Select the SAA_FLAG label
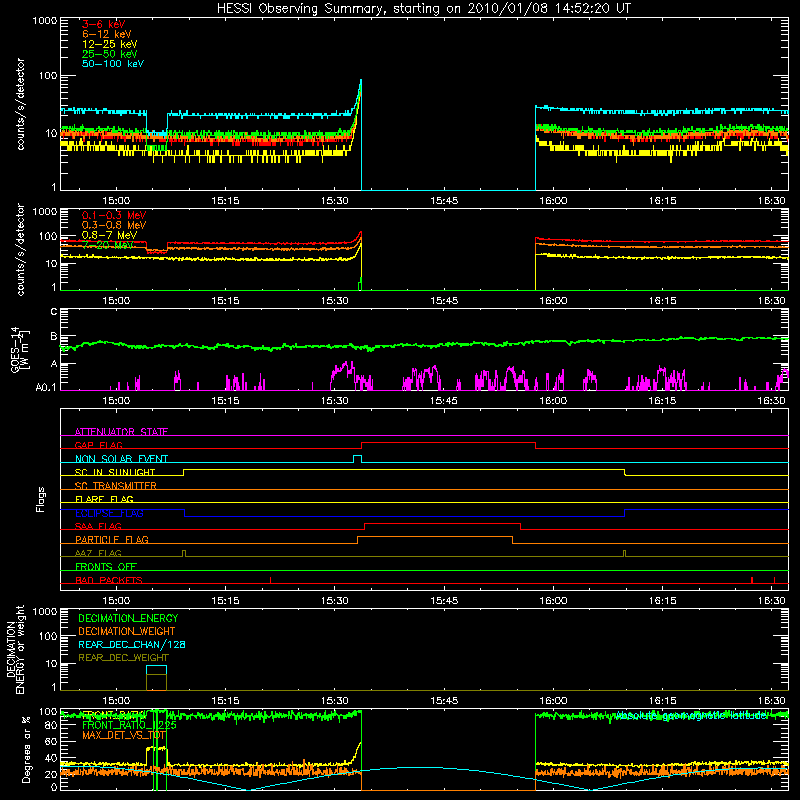 tap(98, 526)
